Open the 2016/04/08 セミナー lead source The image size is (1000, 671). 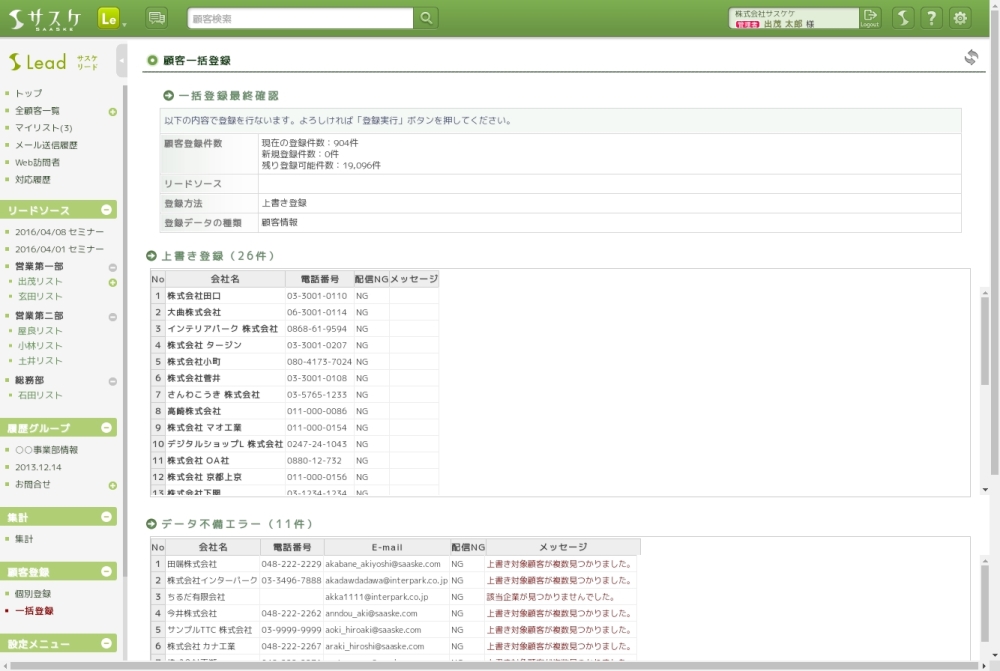(59, 232)
